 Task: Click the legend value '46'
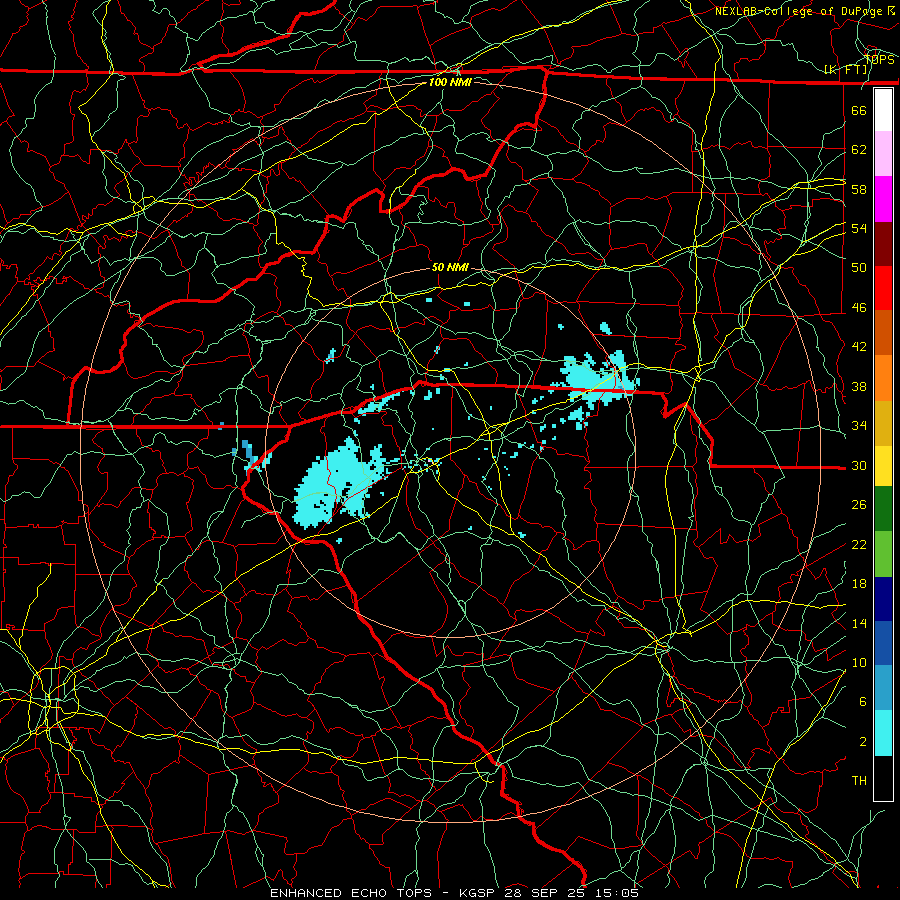pos(859,308)
